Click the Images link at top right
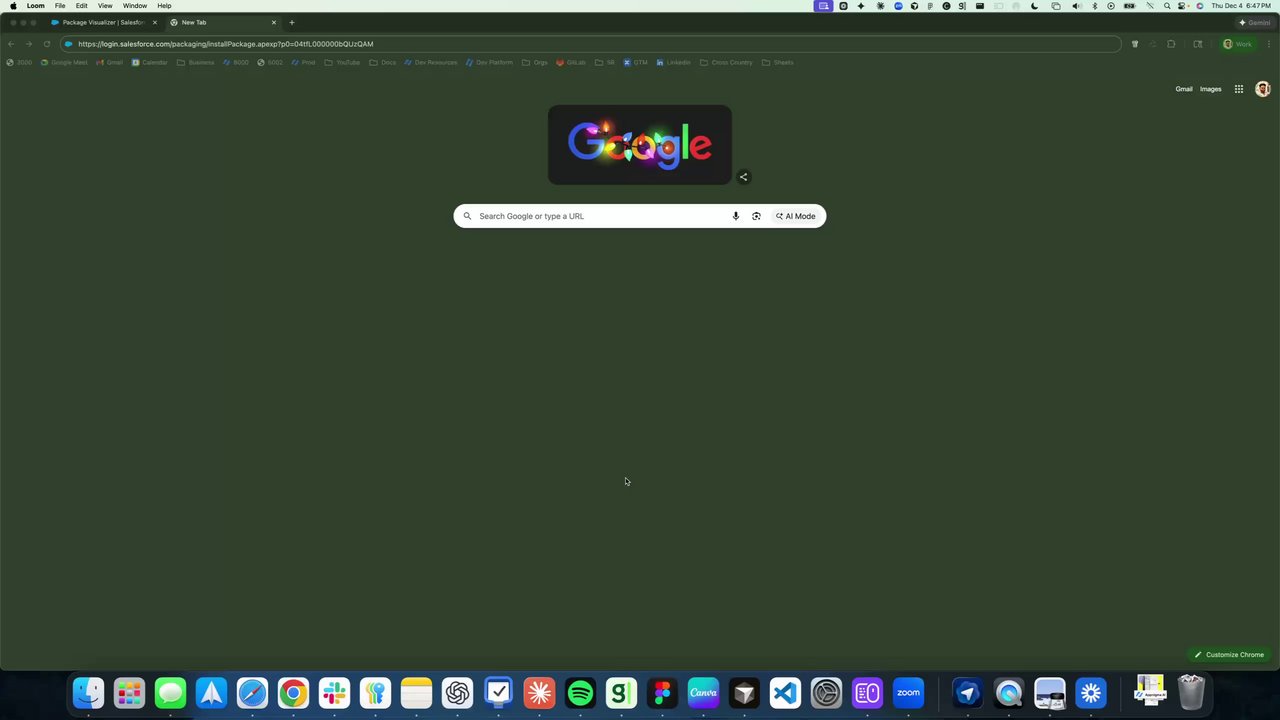 (1210, 89)
